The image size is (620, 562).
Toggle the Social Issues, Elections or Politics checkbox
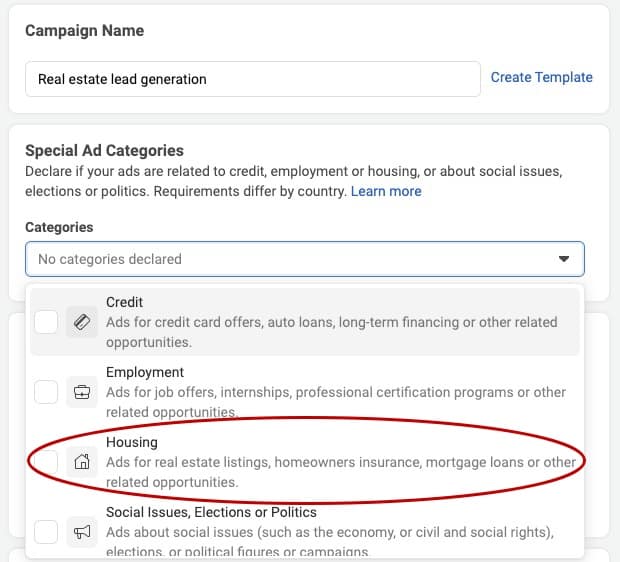[x=46, y=532]
